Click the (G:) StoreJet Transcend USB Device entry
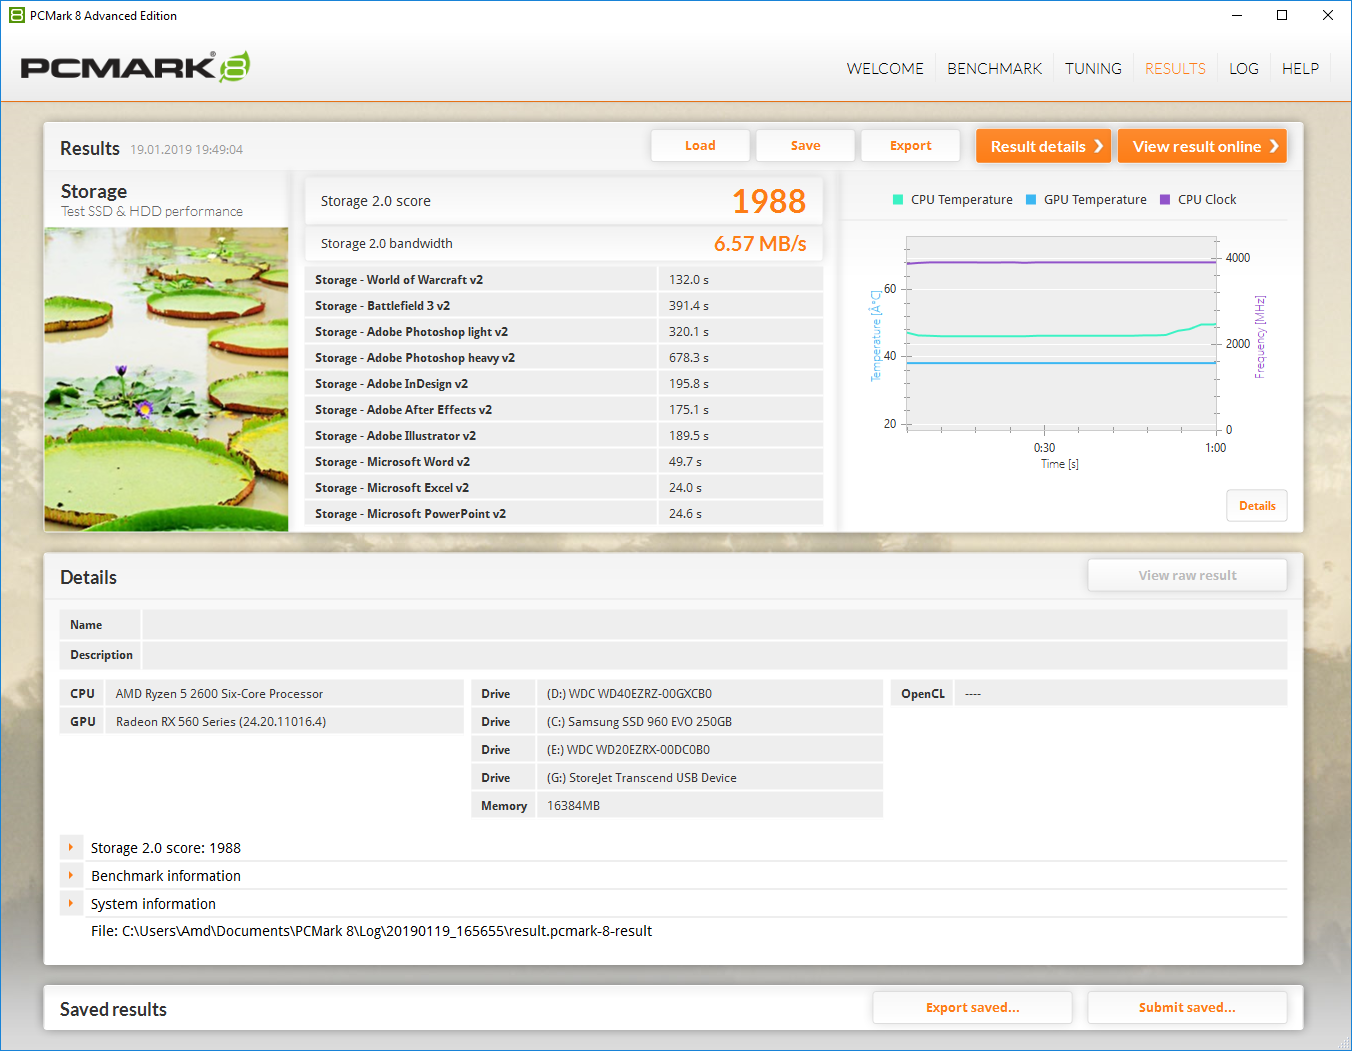This screenshot has height=1051, width=1352. point(710,777)
